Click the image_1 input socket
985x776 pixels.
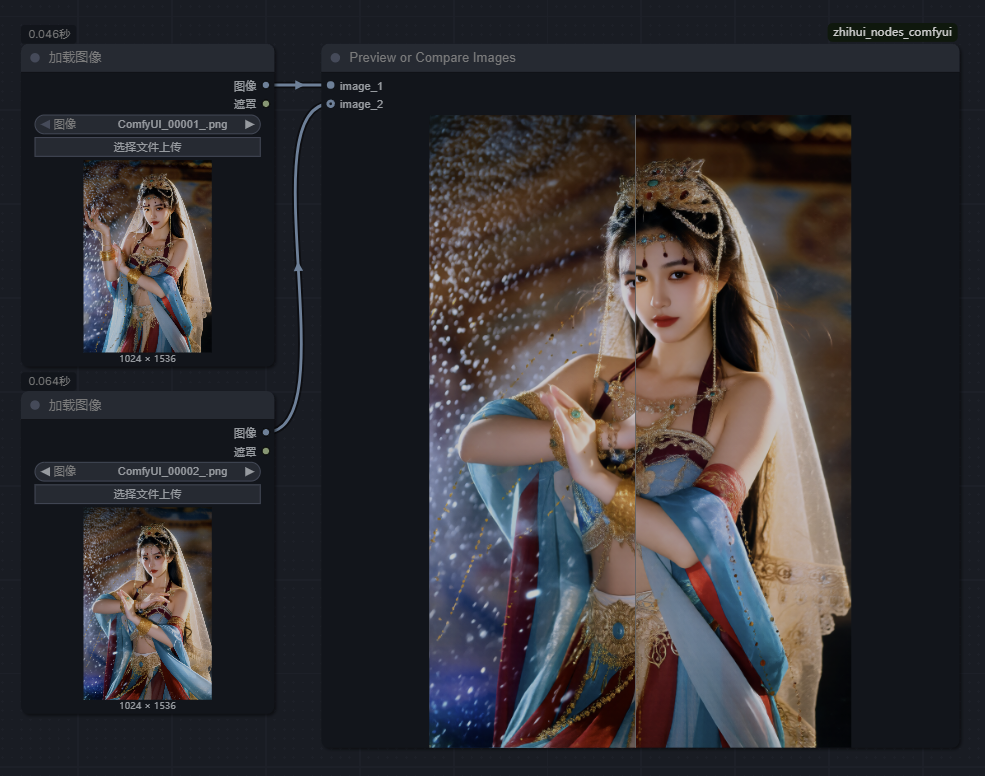[x=330, y=85]
